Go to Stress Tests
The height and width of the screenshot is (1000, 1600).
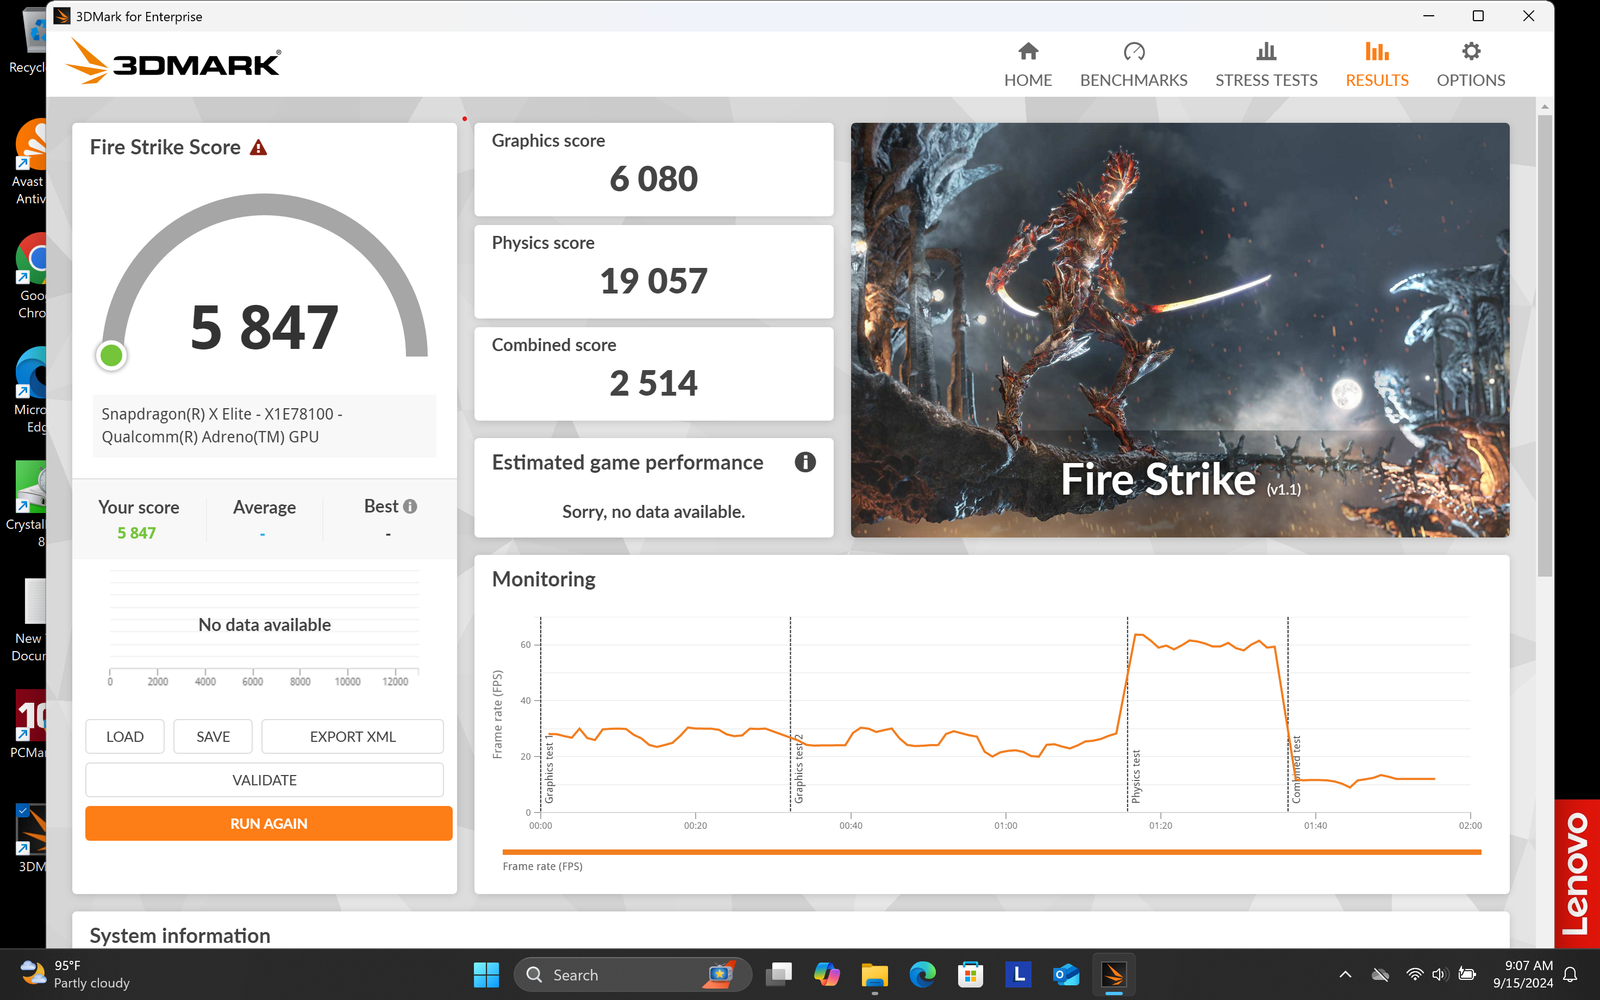[x=1265, y=64]
